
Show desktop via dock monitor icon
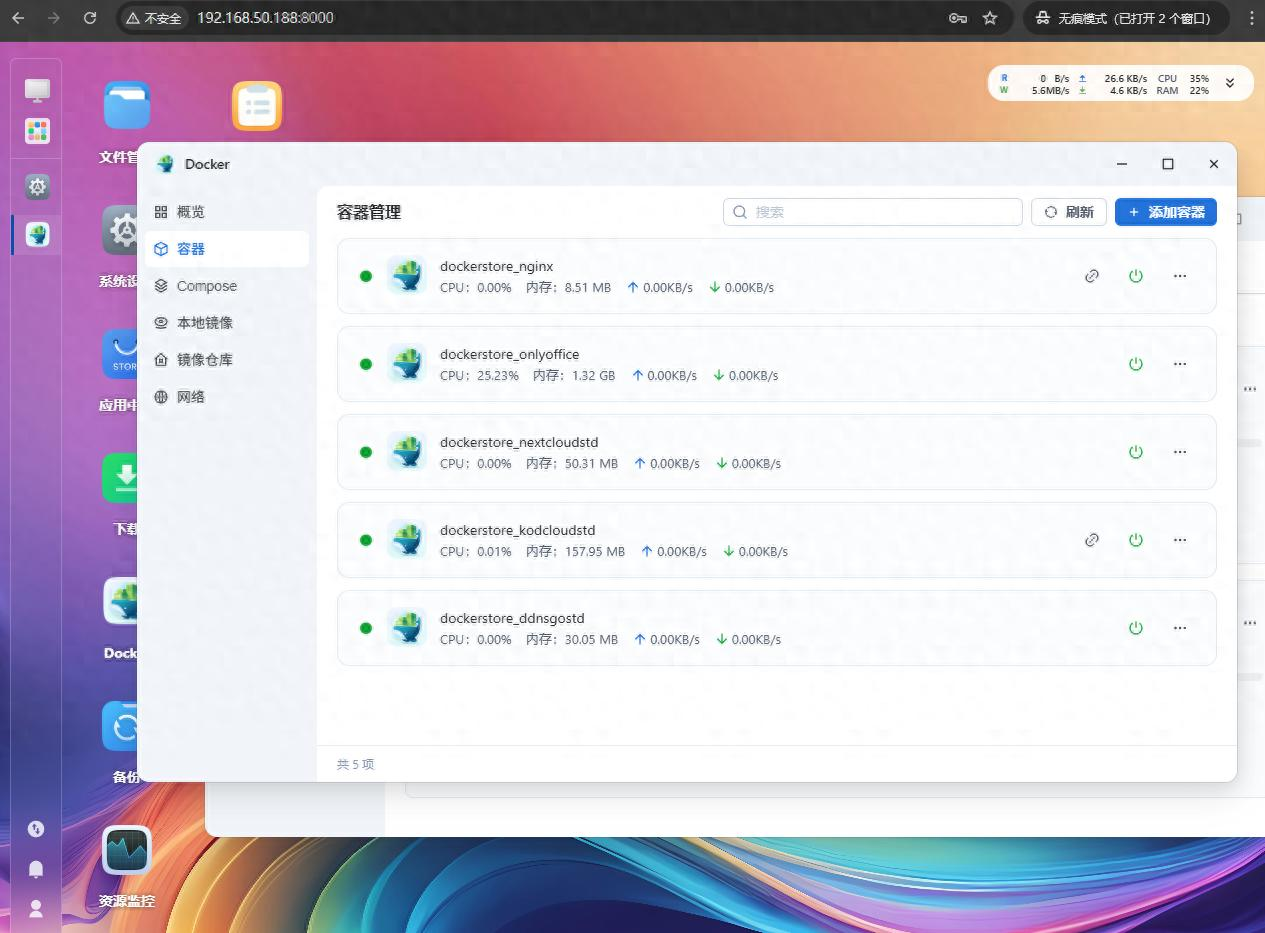click(x=37, y=90)
